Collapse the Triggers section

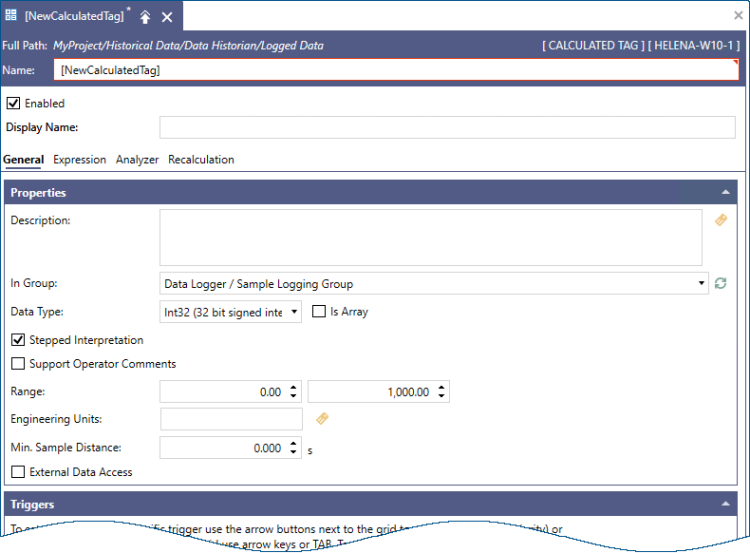click(x=725, y=505)
